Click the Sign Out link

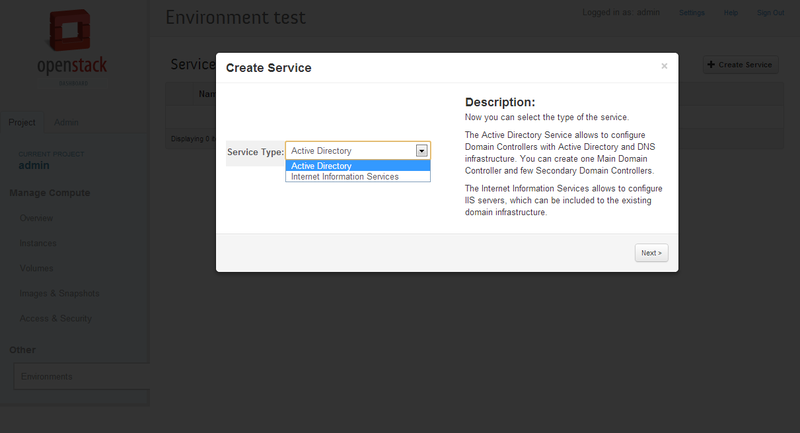tap(770, 13)
